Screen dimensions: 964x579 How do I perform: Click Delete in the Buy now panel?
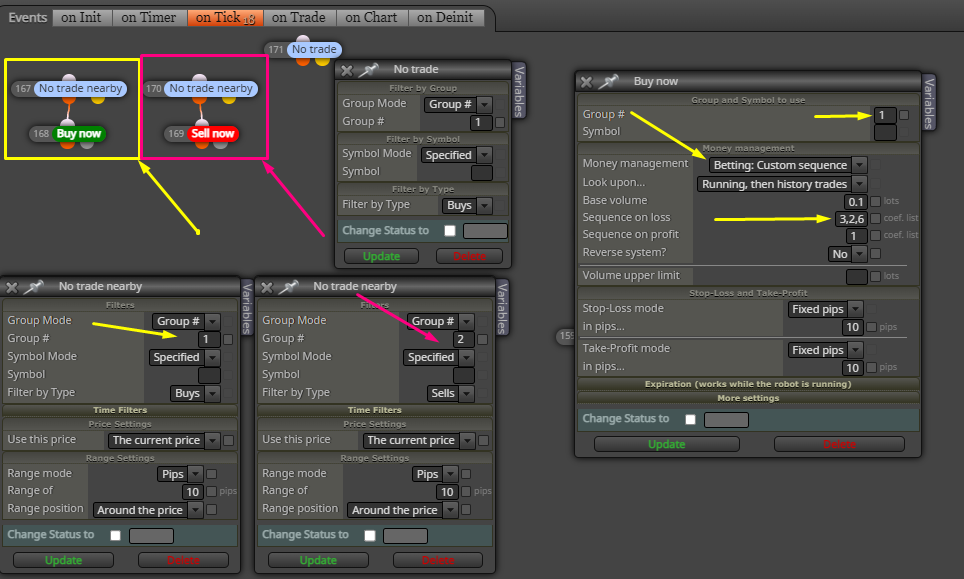(x=839, y=444)
